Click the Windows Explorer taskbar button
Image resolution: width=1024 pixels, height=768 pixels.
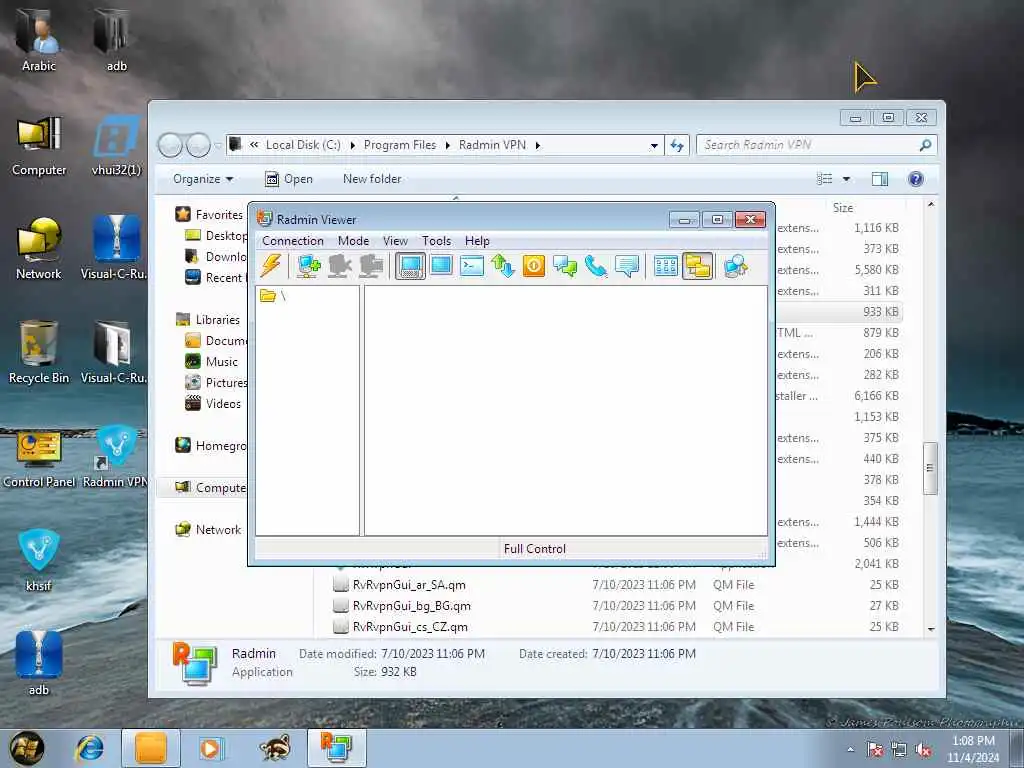(x=151, y=748)
